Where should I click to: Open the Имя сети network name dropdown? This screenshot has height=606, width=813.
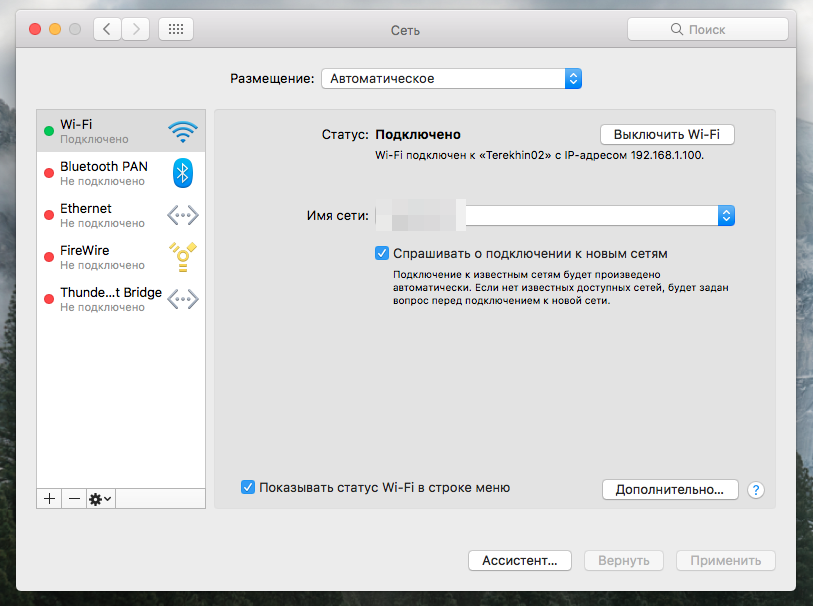click(x=555, y=215)
